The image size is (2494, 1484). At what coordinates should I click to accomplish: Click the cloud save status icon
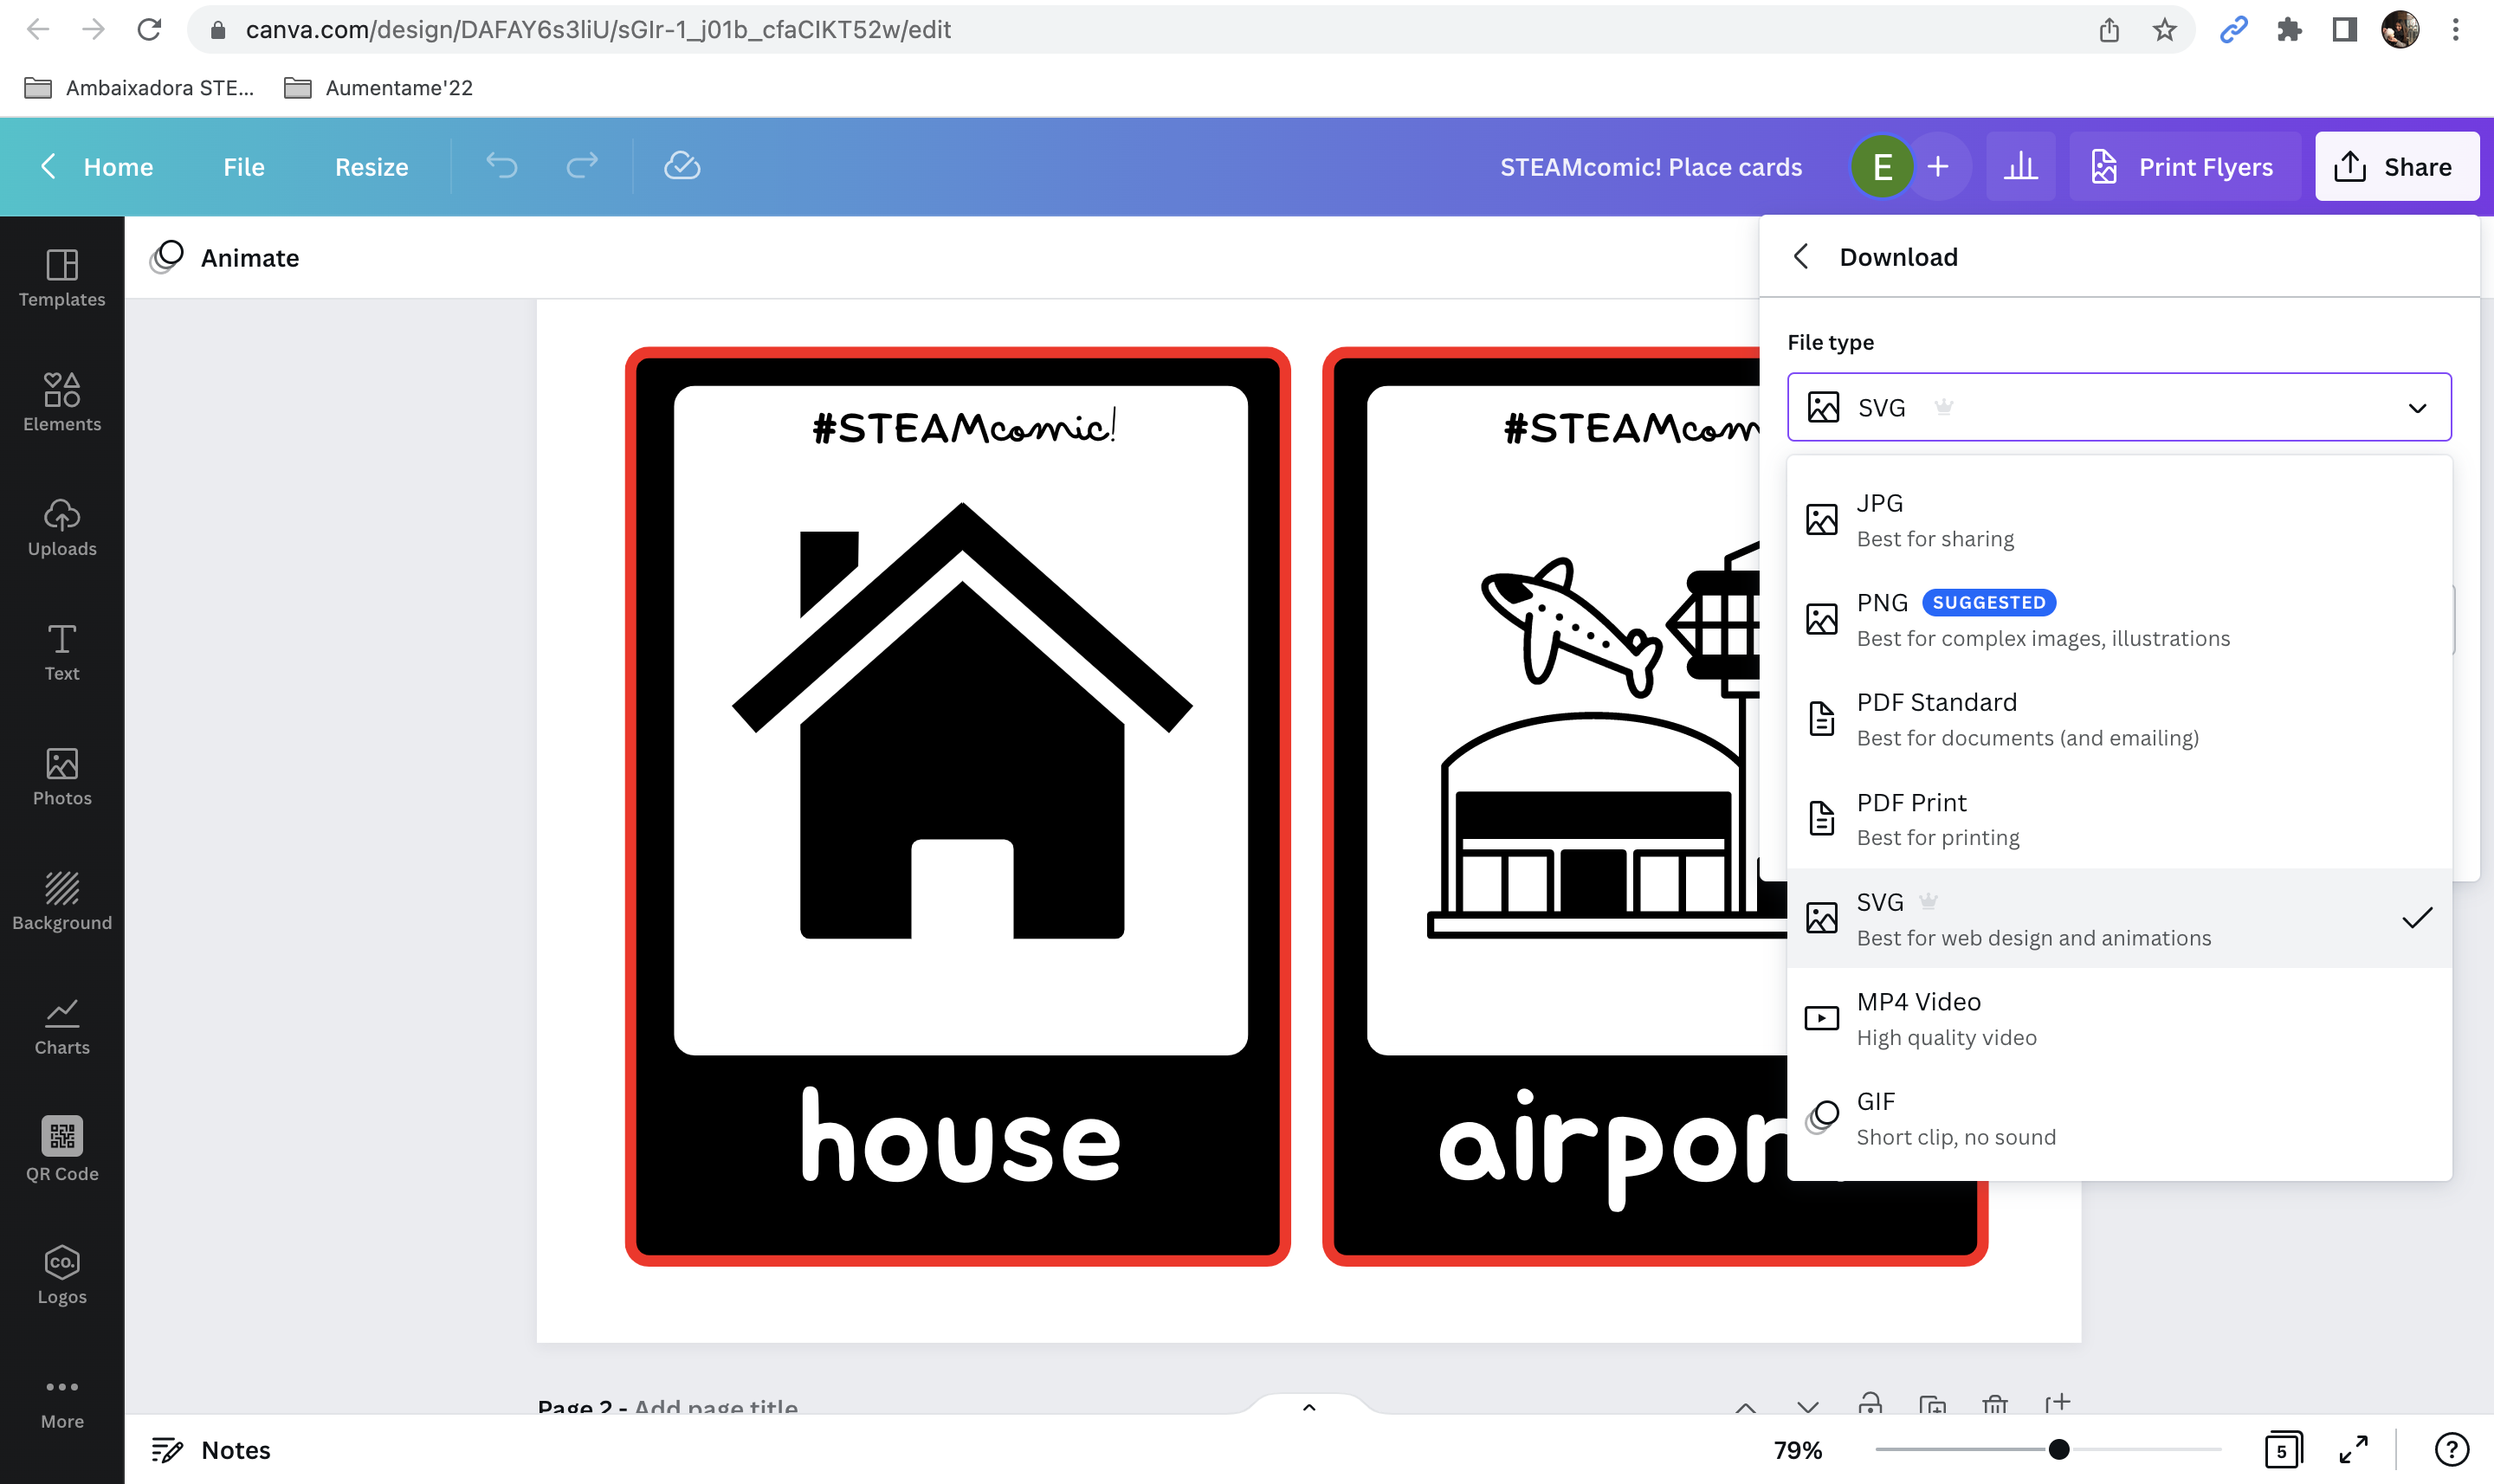click(682, 166)
